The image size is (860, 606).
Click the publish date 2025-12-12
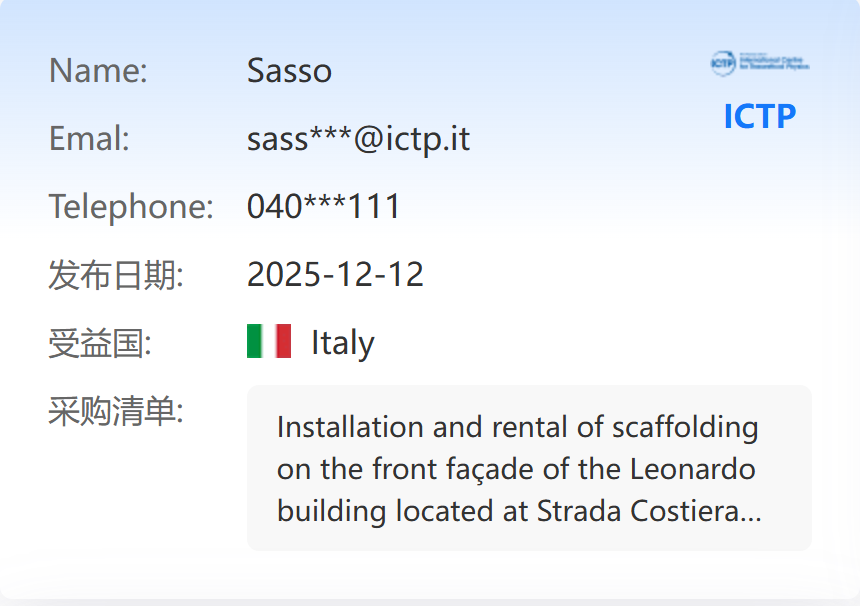pos(335,274)
